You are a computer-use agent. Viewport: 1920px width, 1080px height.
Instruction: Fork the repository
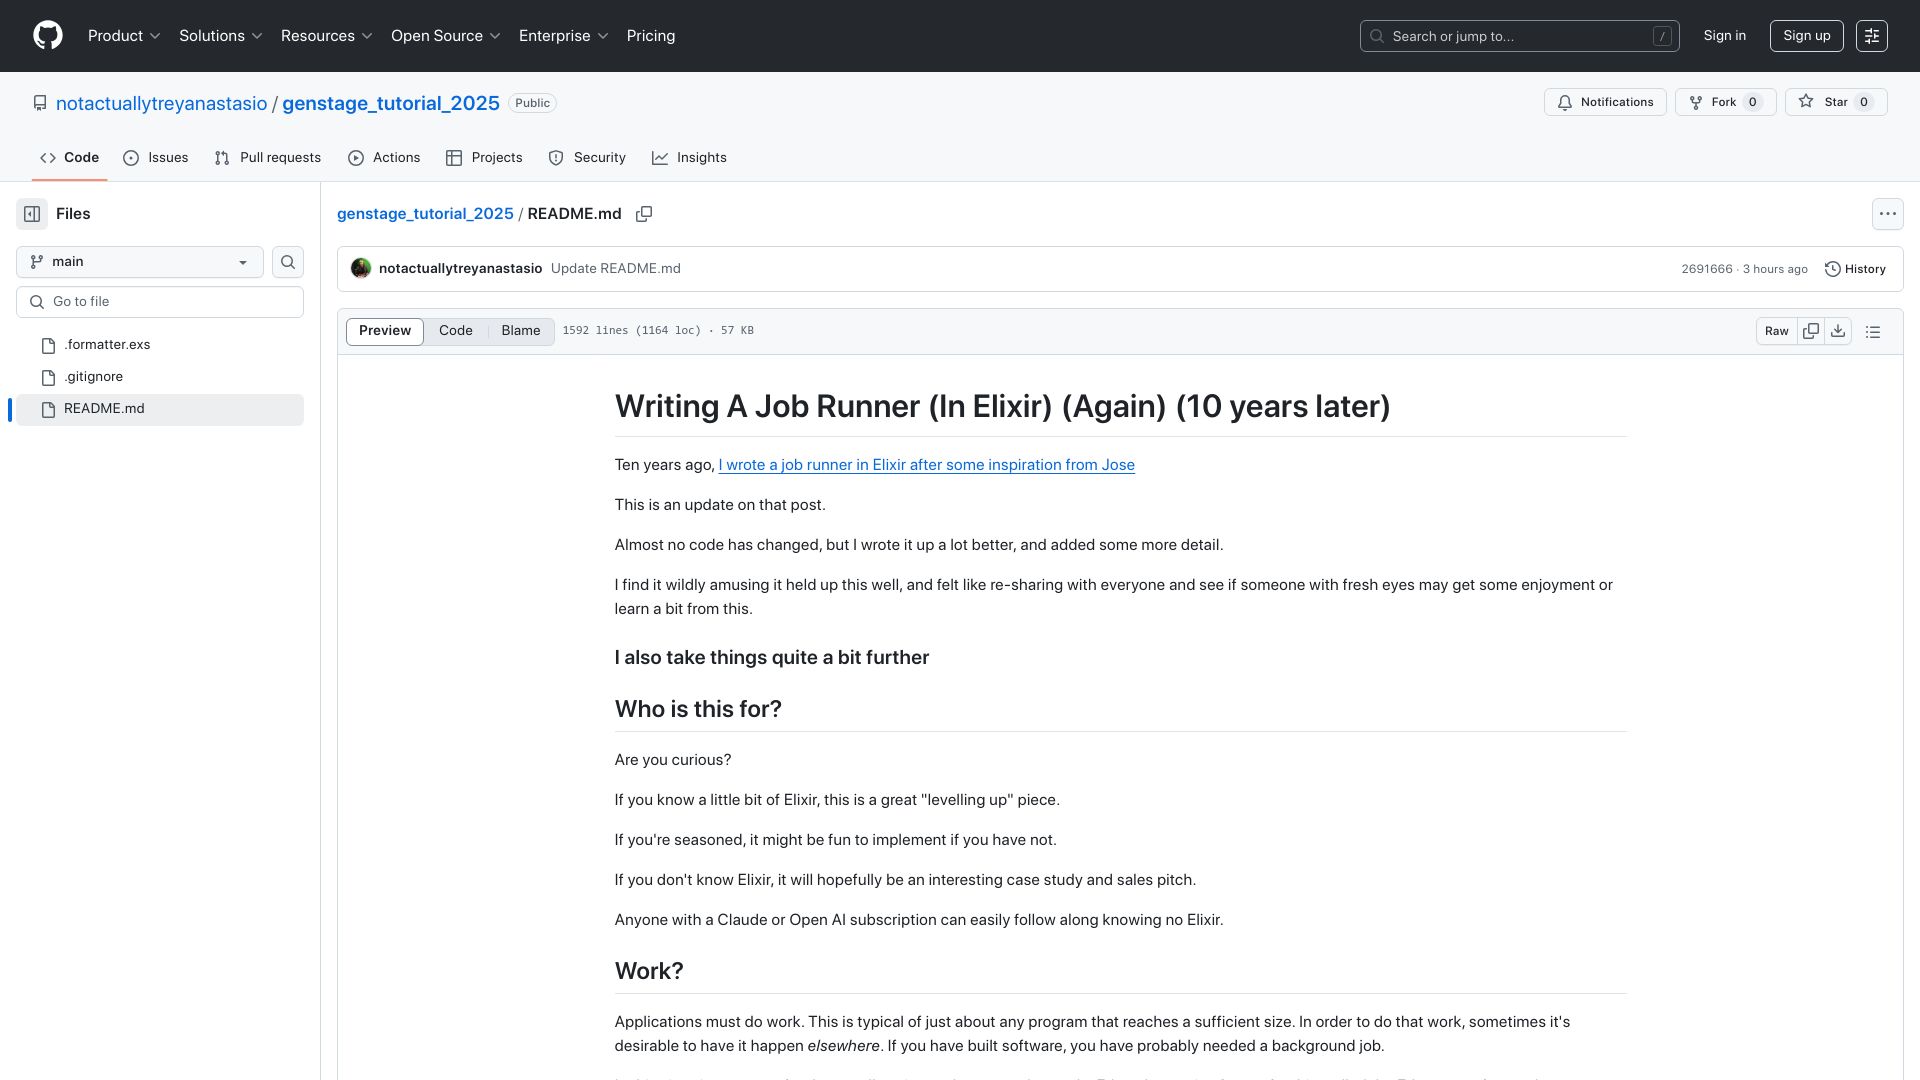tap(1725, 102)
